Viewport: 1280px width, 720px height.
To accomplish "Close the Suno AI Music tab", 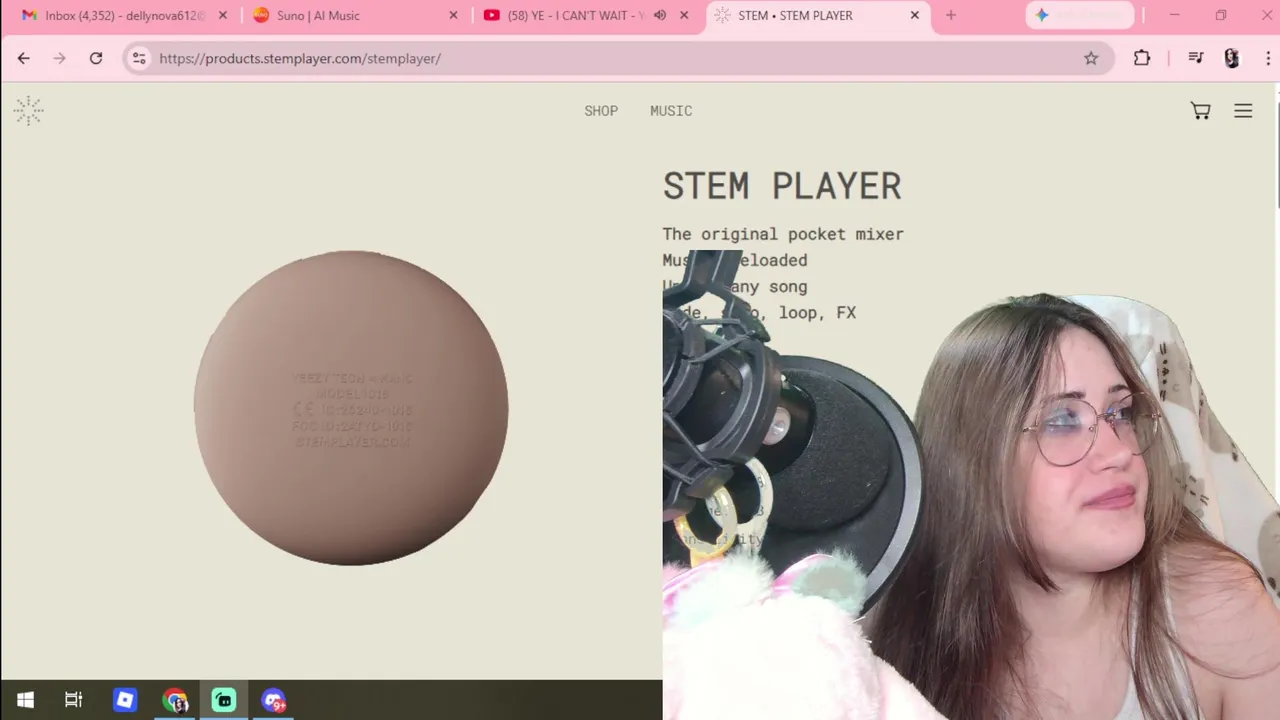I will click(453, 16).
